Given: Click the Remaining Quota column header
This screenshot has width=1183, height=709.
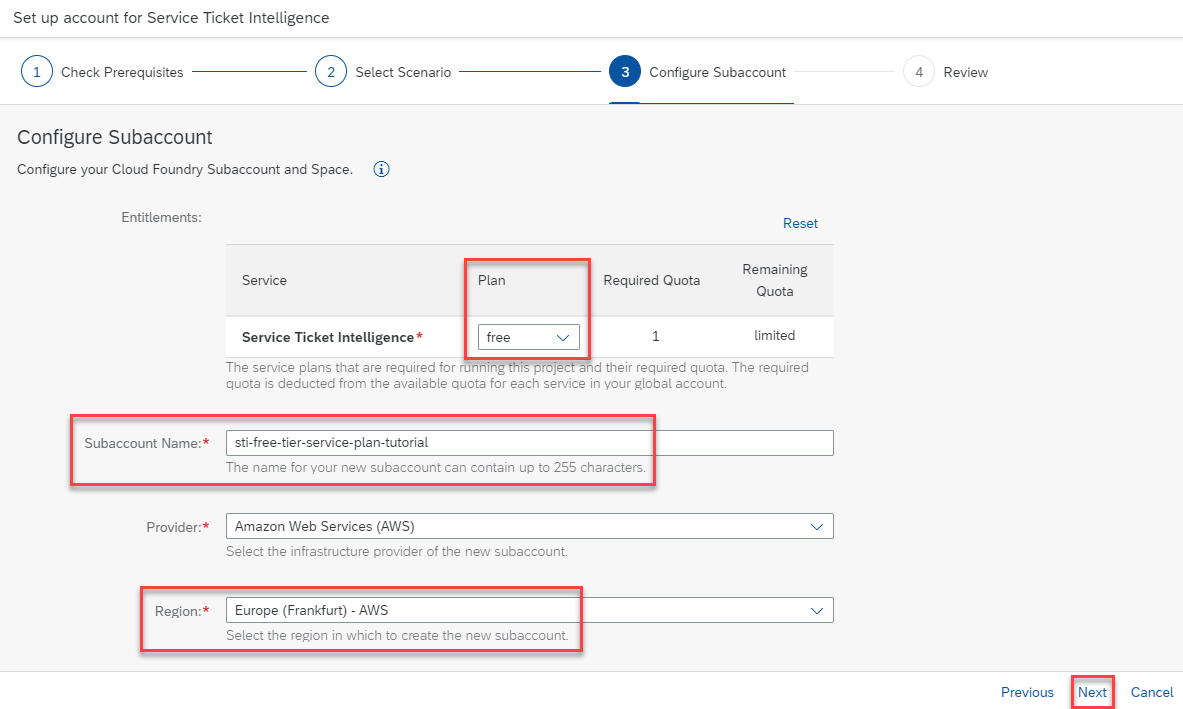Looking at the screenshot, I should pos(775,280).
